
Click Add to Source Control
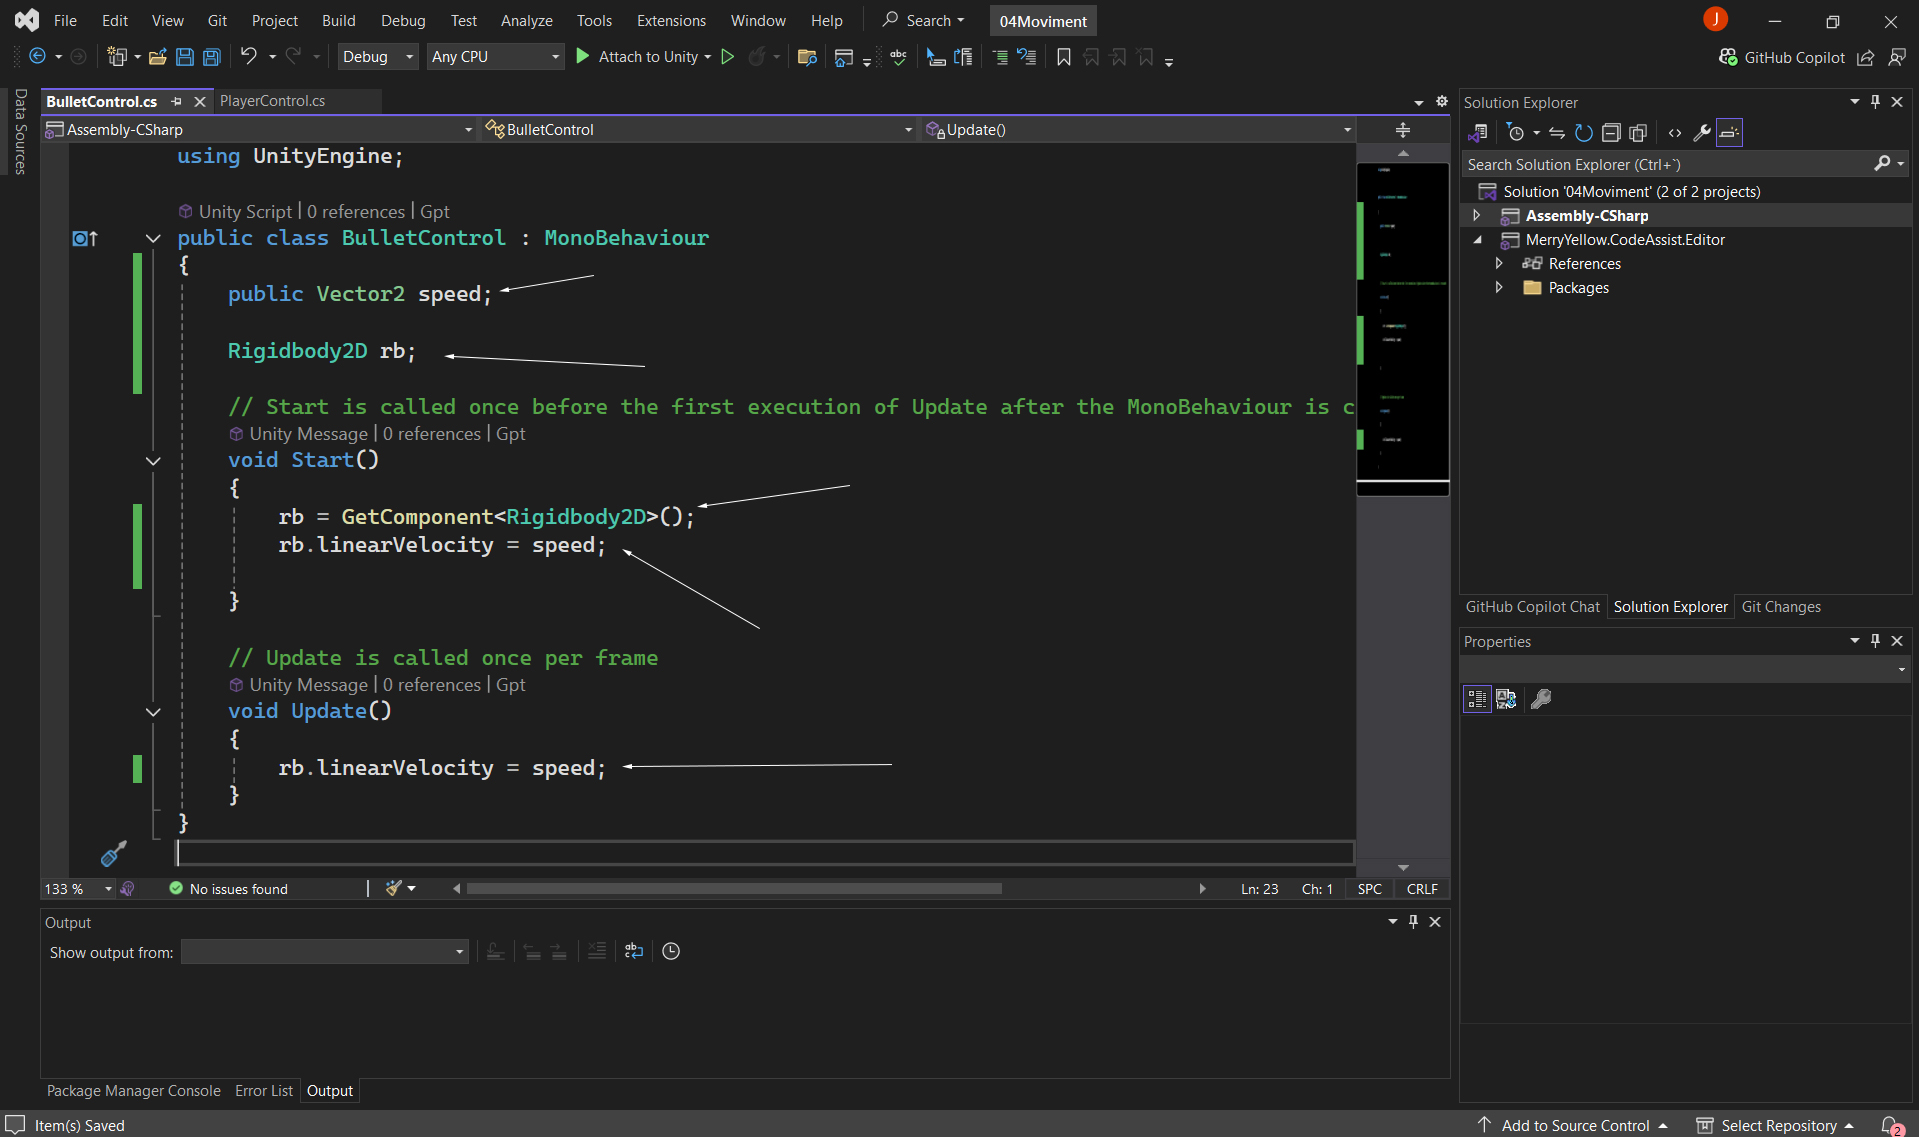click(x=1575, y=1125)
